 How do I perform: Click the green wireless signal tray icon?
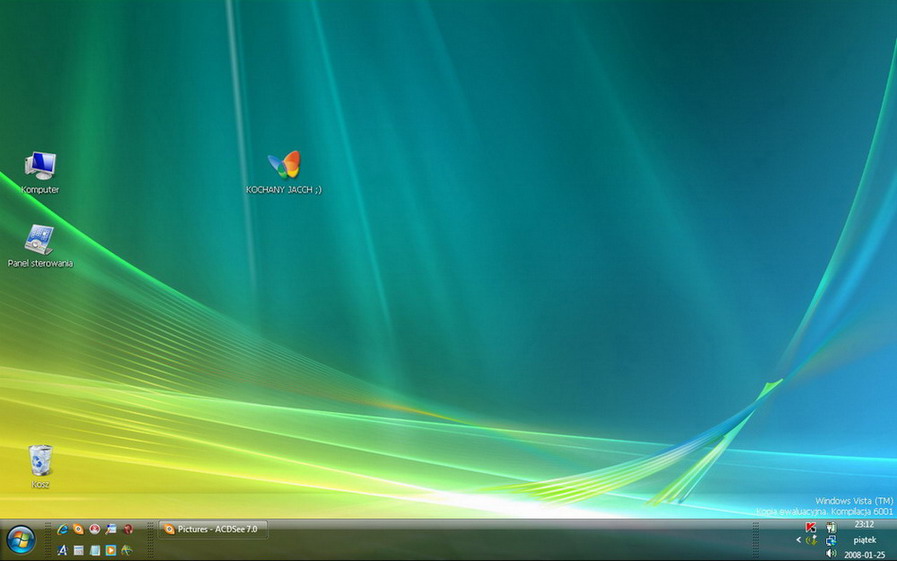click(811, 540)
